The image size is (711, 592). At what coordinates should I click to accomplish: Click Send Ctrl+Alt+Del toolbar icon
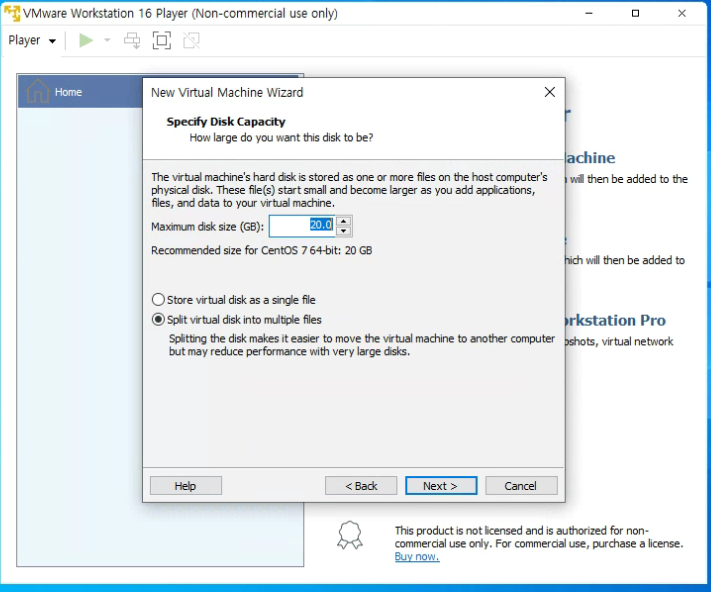tap(132, 40)
